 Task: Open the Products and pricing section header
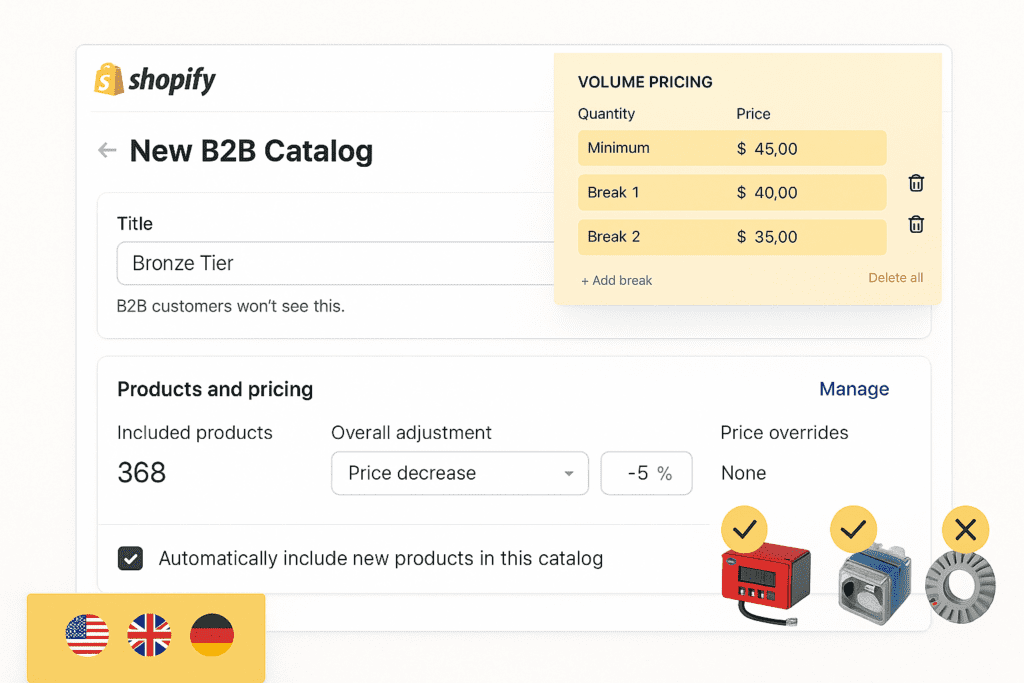215,390
